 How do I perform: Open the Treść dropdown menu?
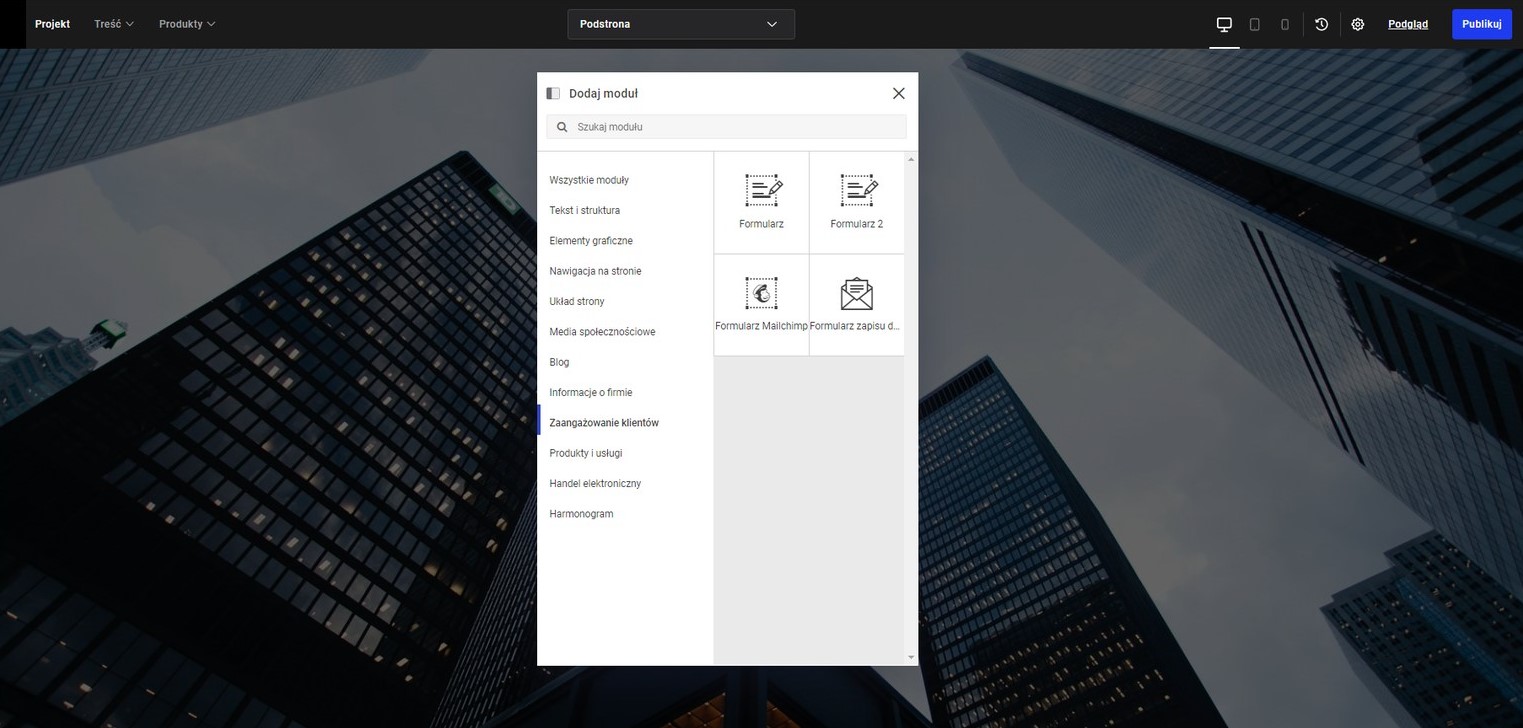(114, 24)
